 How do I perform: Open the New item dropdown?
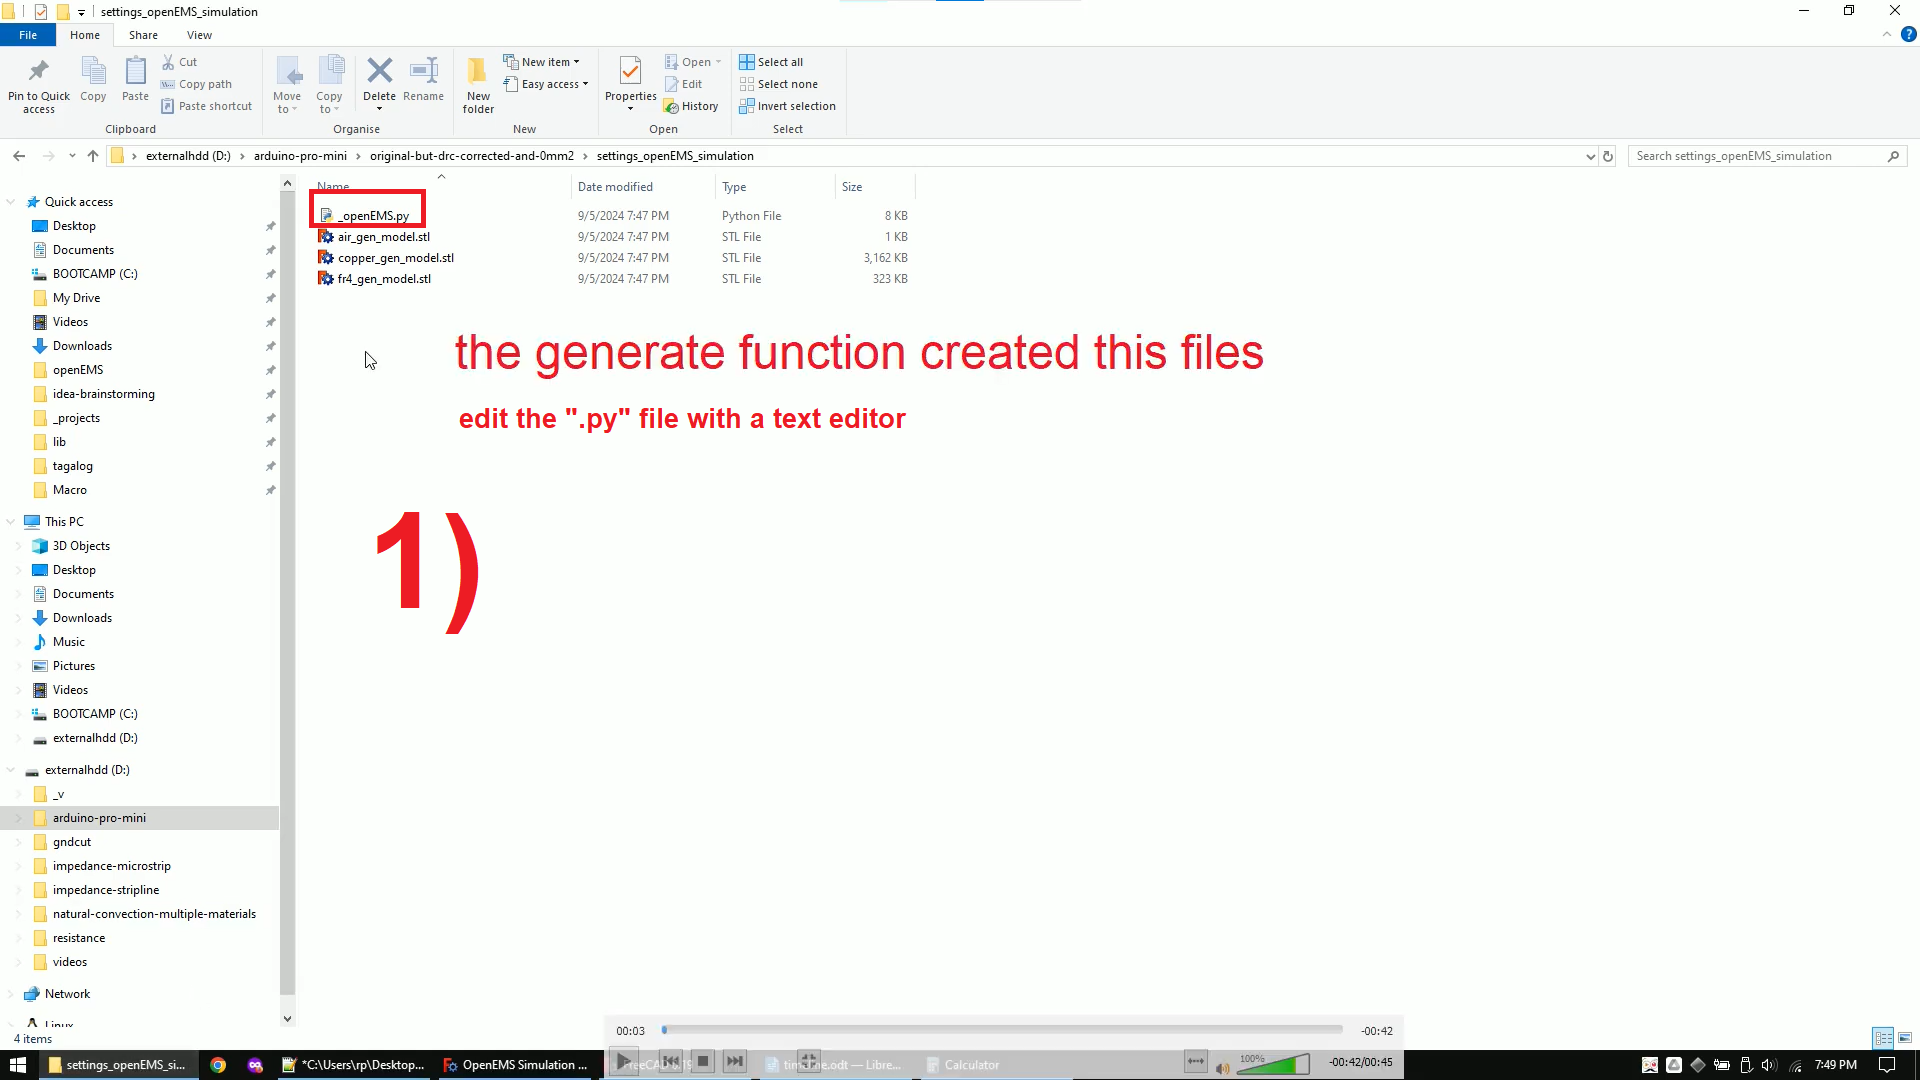point(541,62)
